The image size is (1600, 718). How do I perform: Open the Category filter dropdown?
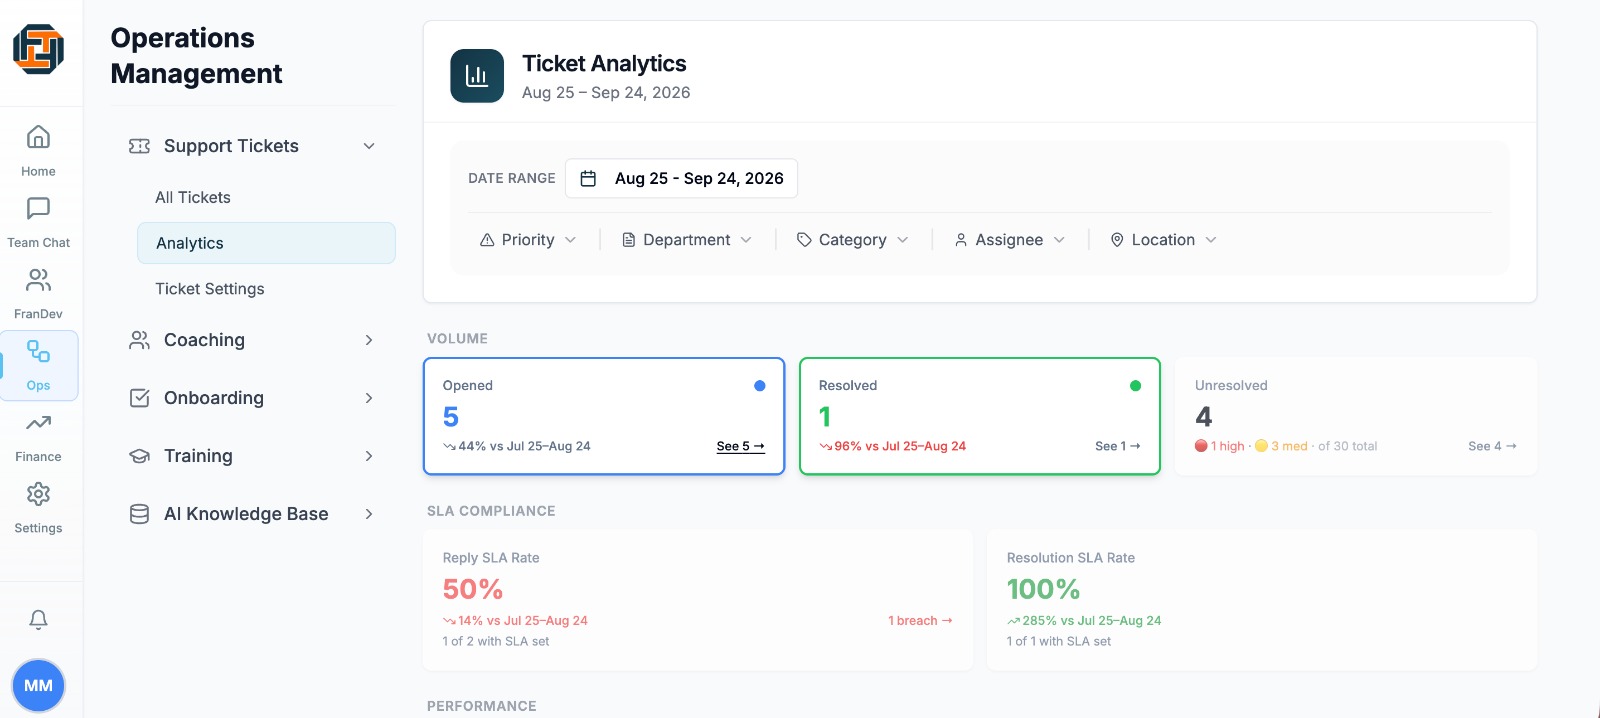853,240
